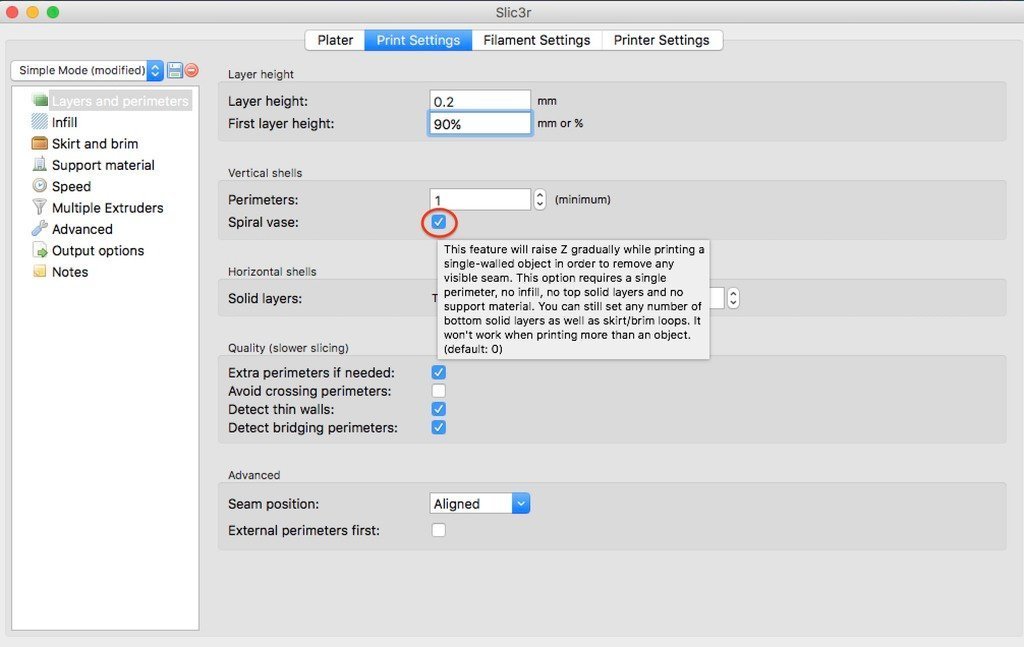Click the Advanced wrench icon
The height and width of the screenshot is (647, 1024).
[x=40, y=229]
